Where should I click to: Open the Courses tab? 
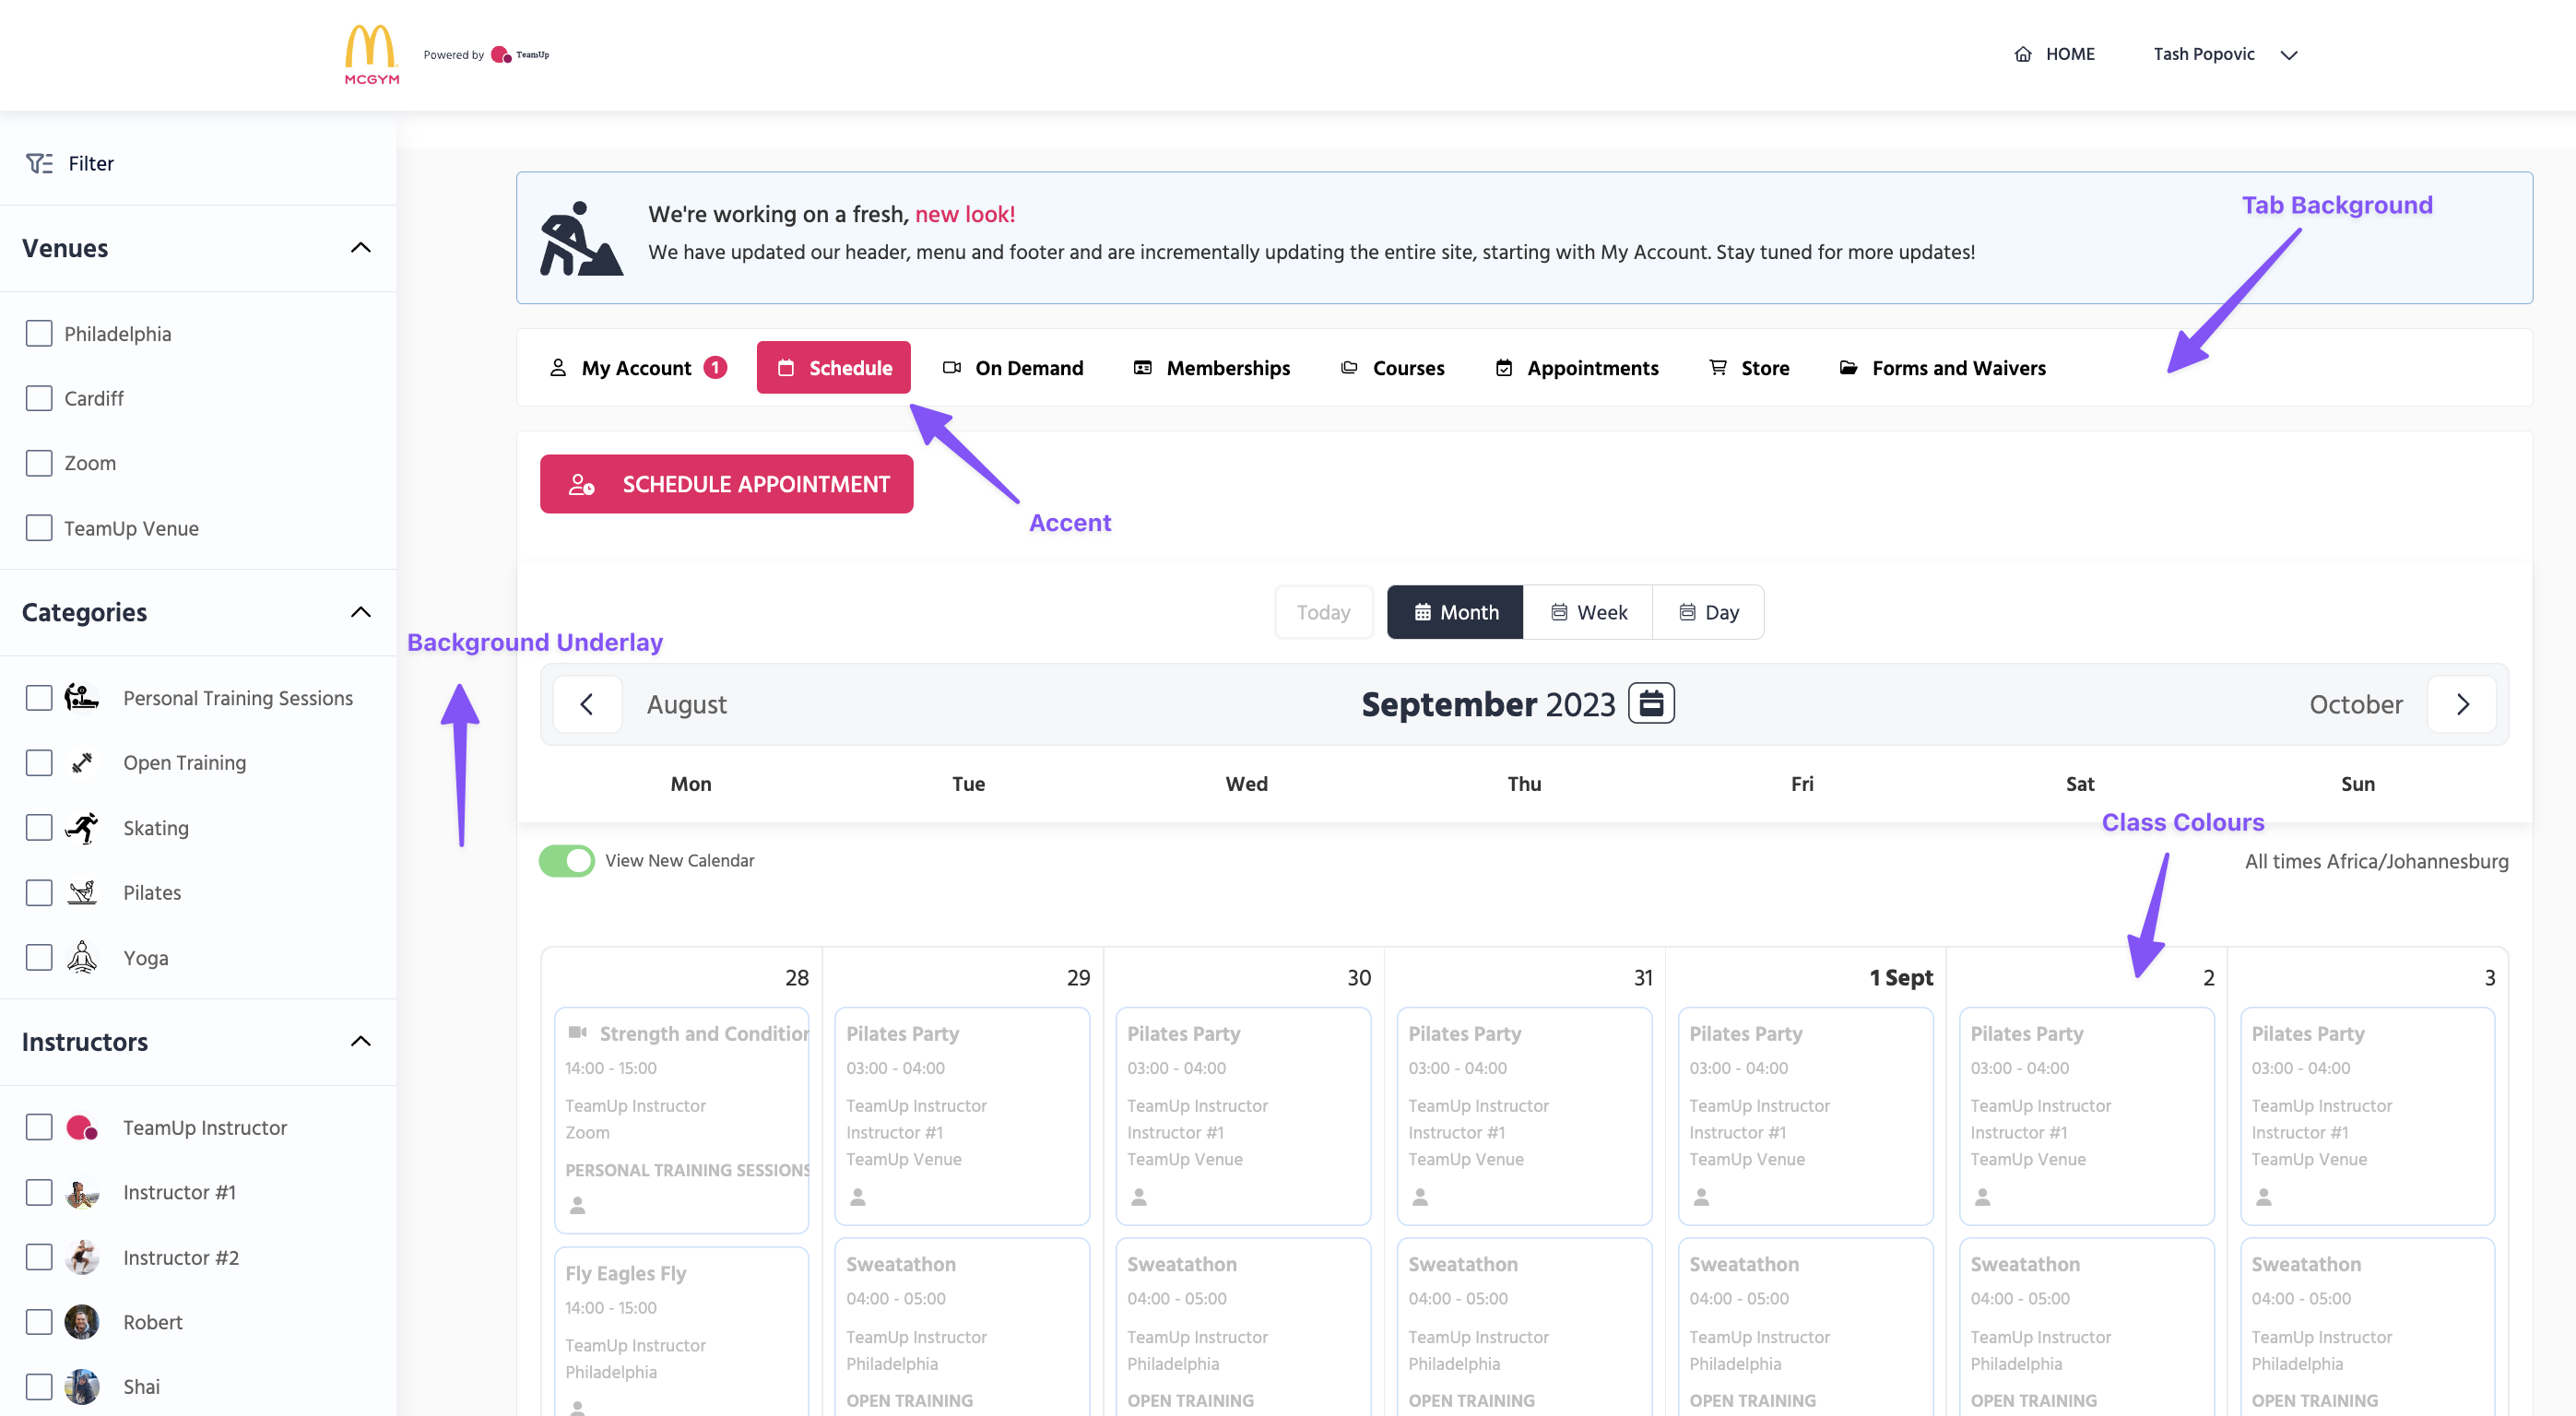[x=1392, y=367]
